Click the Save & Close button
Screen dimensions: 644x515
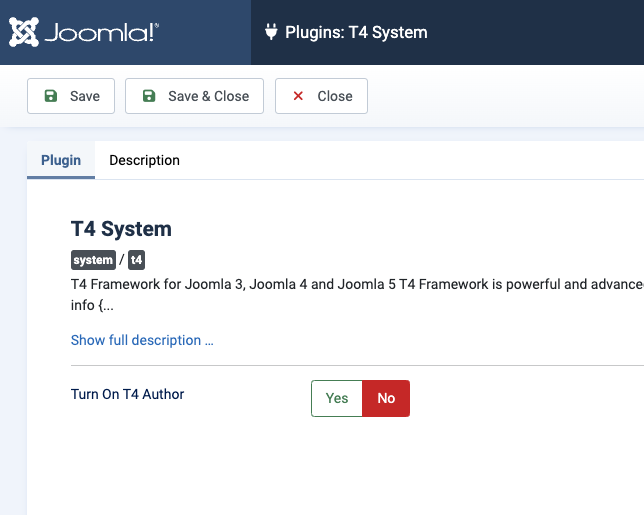pos(194,96)
